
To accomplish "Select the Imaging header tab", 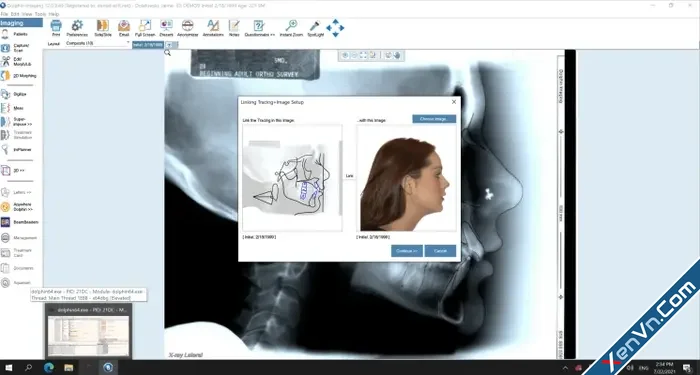I will (21, 23).
